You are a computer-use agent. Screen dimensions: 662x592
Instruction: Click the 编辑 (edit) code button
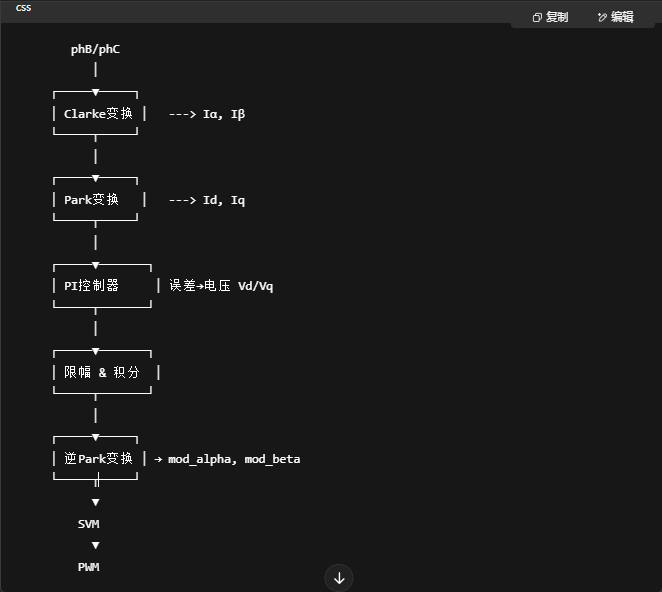click(x=616, y=17)
